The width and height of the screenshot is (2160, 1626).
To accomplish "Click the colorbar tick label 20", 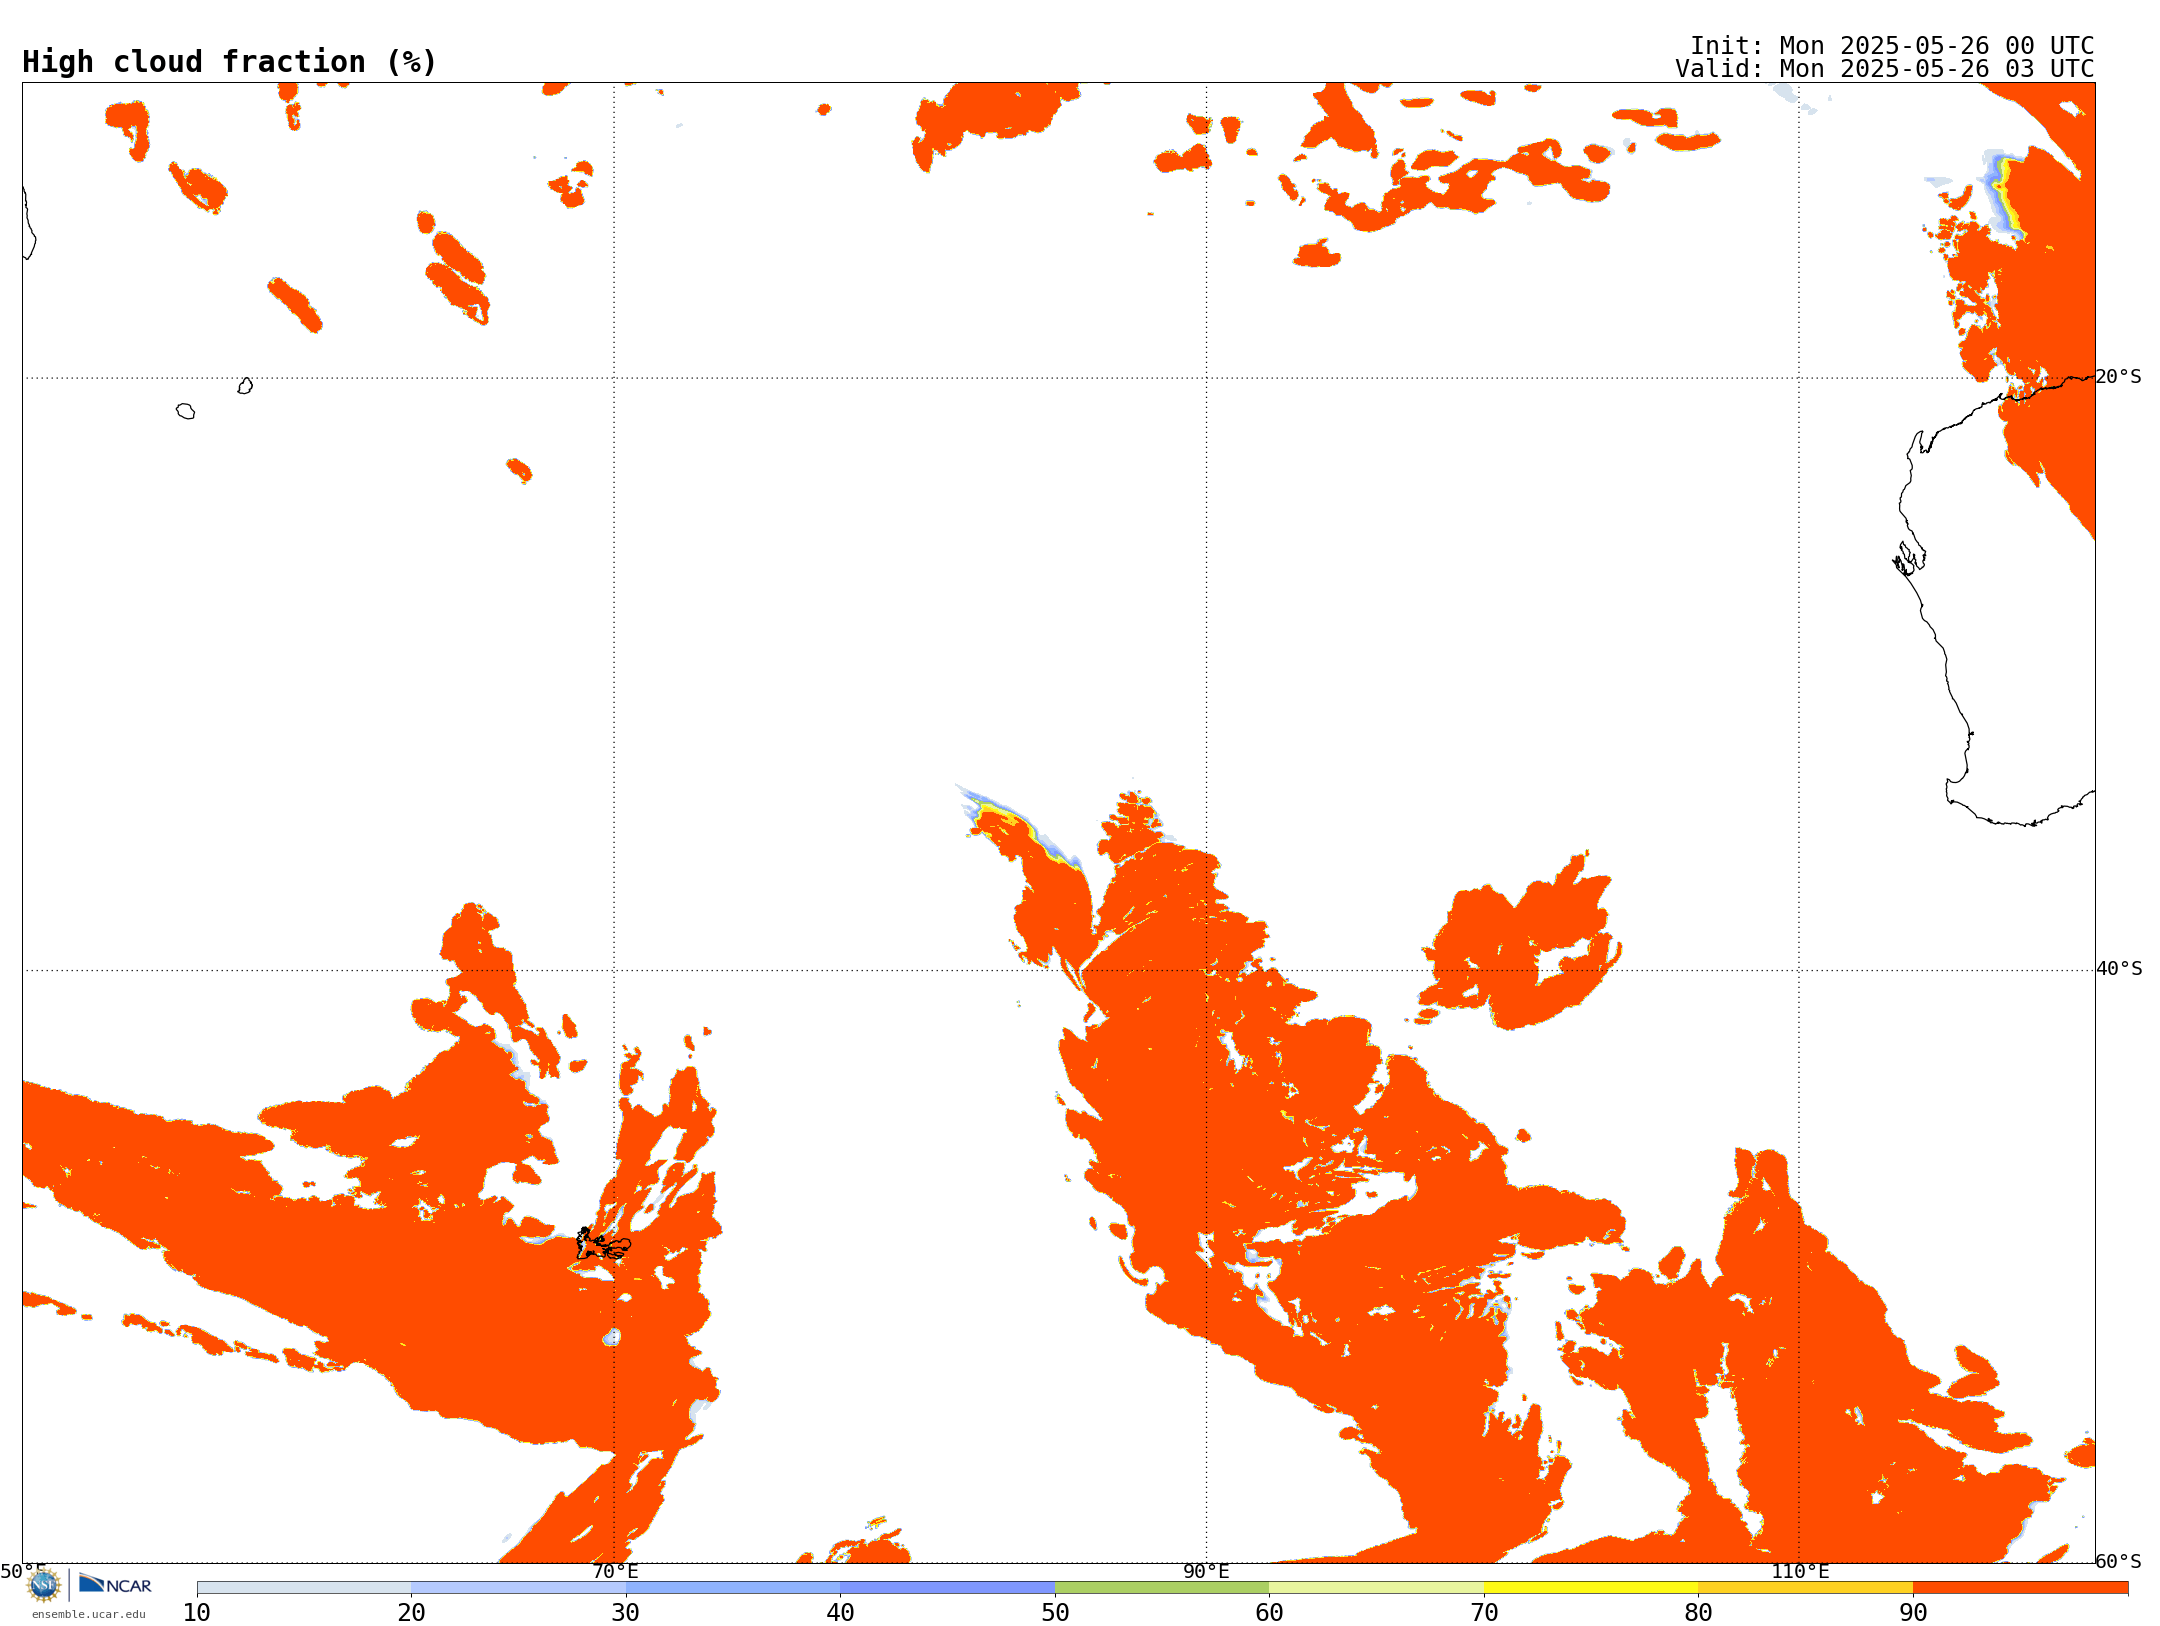I will 411,1613.
